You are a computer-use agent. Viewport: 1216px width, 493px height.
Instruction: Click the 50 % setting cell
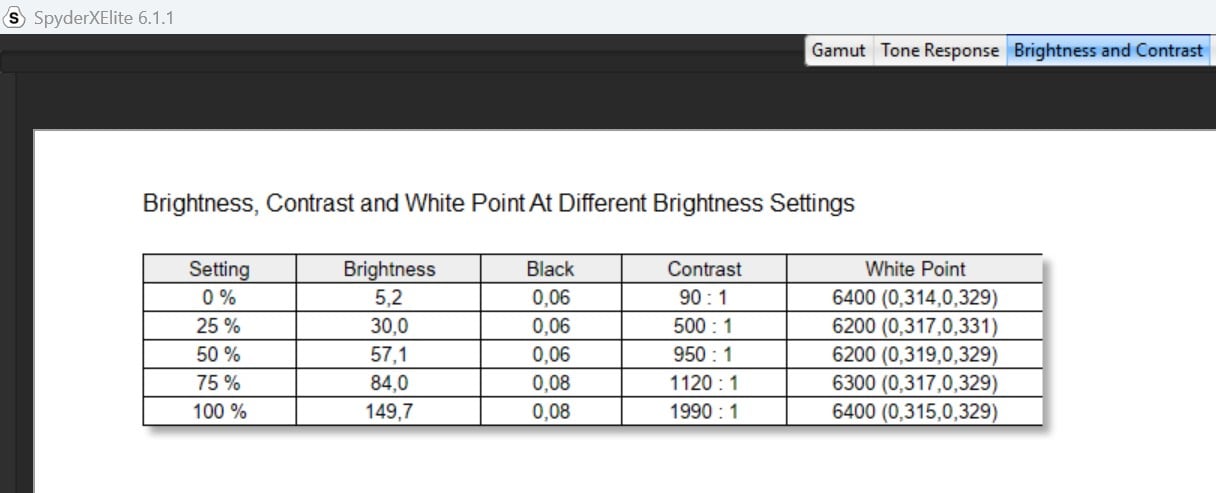point(220,354)
